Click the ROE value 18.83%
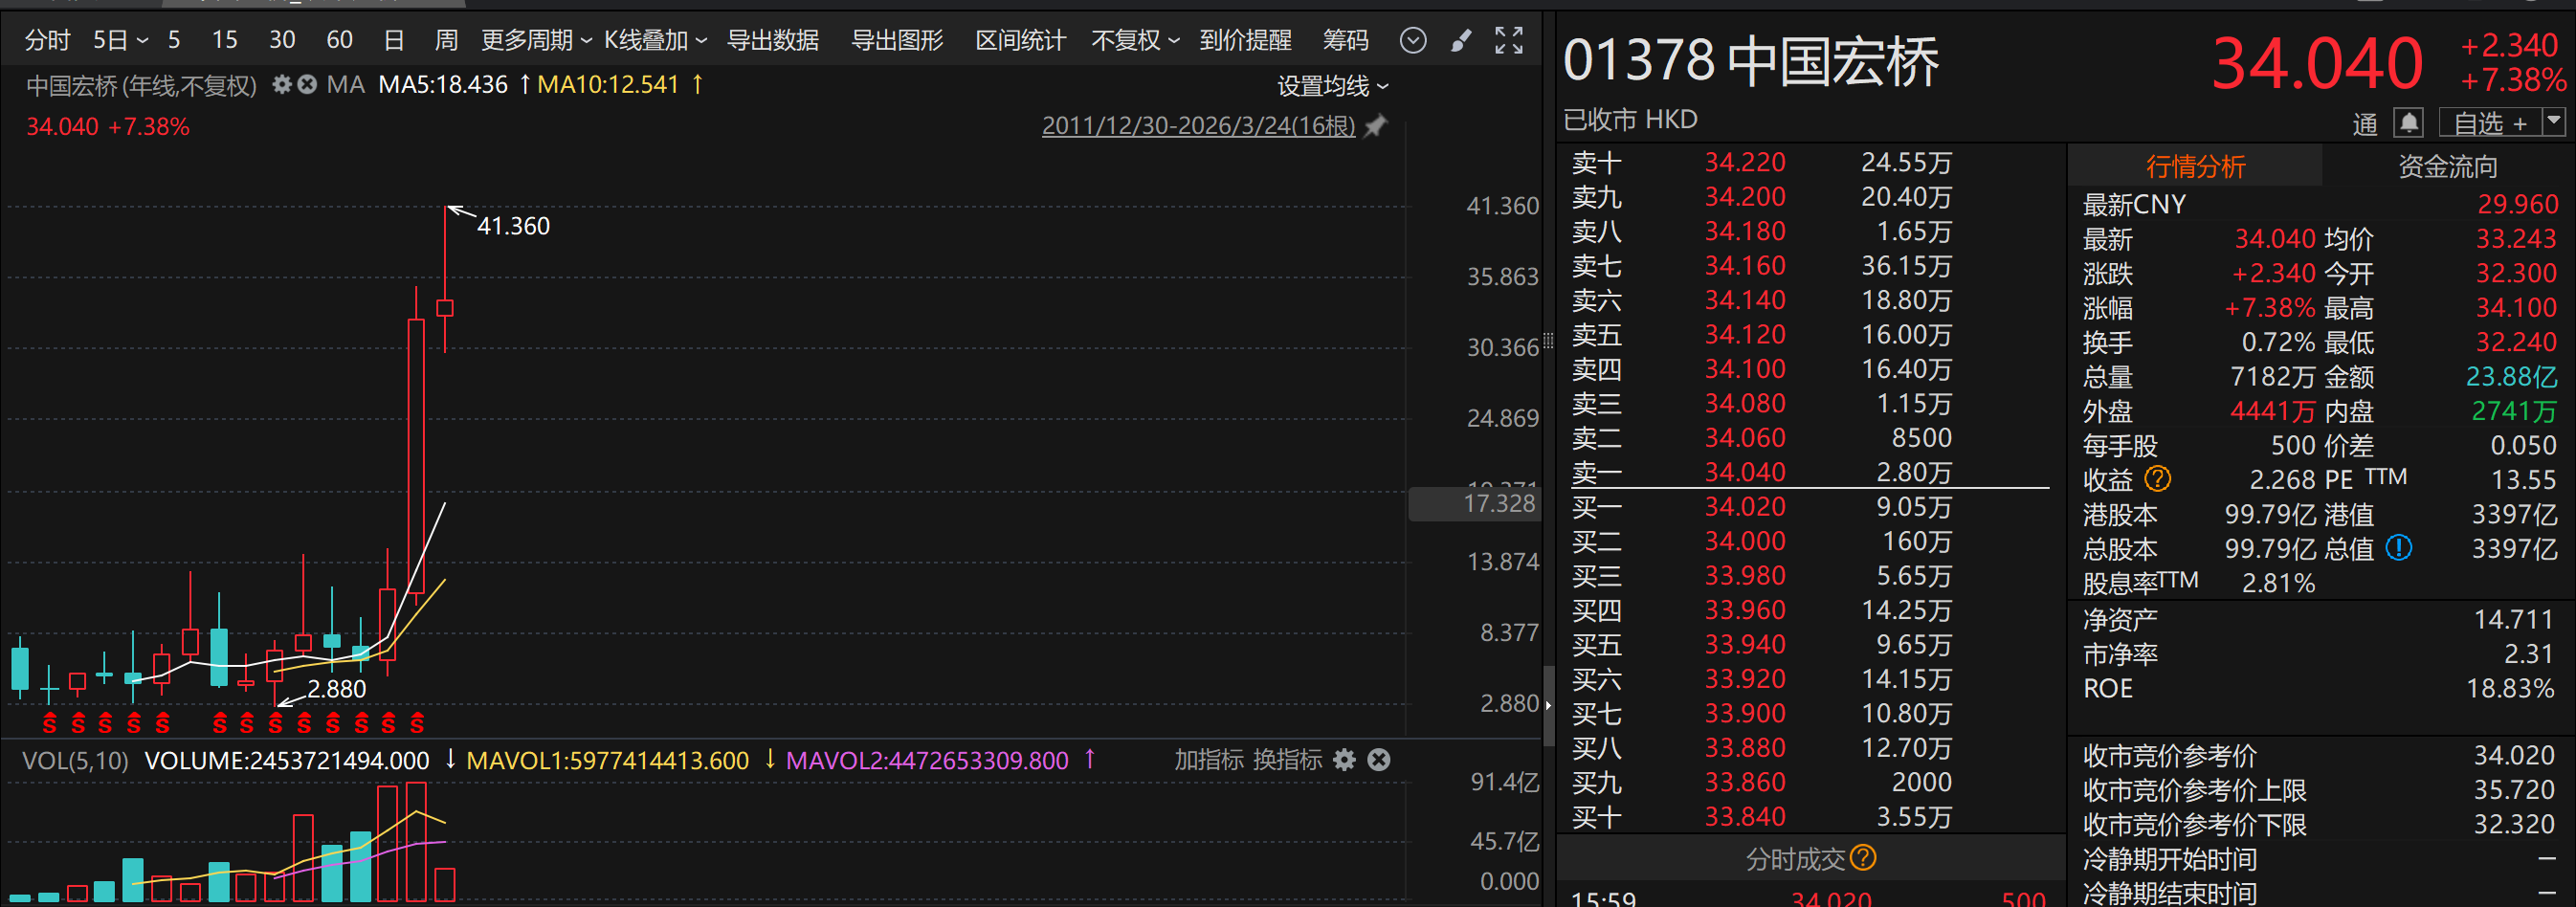 [2510, 688]
